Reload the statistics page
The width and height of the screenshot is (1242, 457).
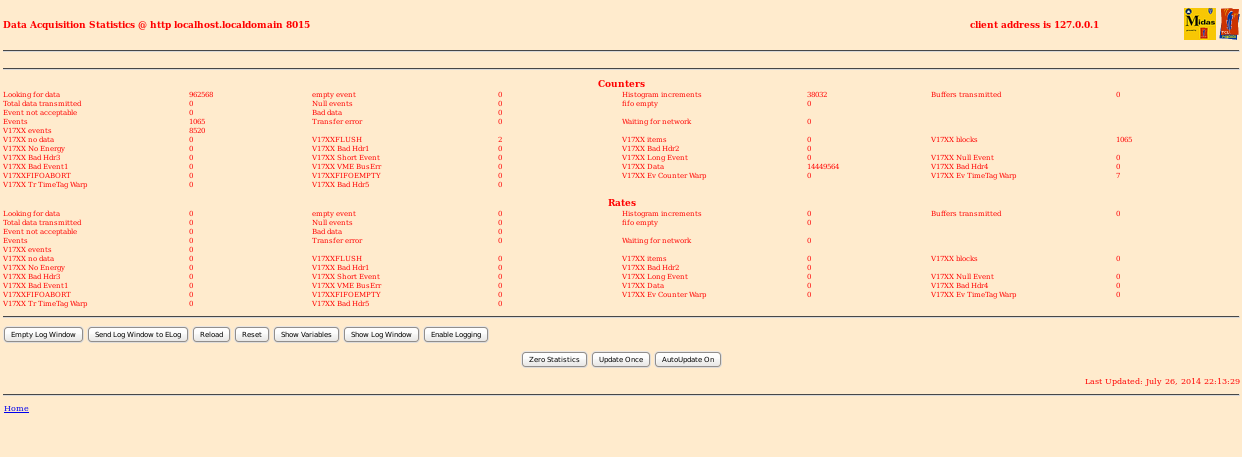pyautogui.click(x=211, y=334)
